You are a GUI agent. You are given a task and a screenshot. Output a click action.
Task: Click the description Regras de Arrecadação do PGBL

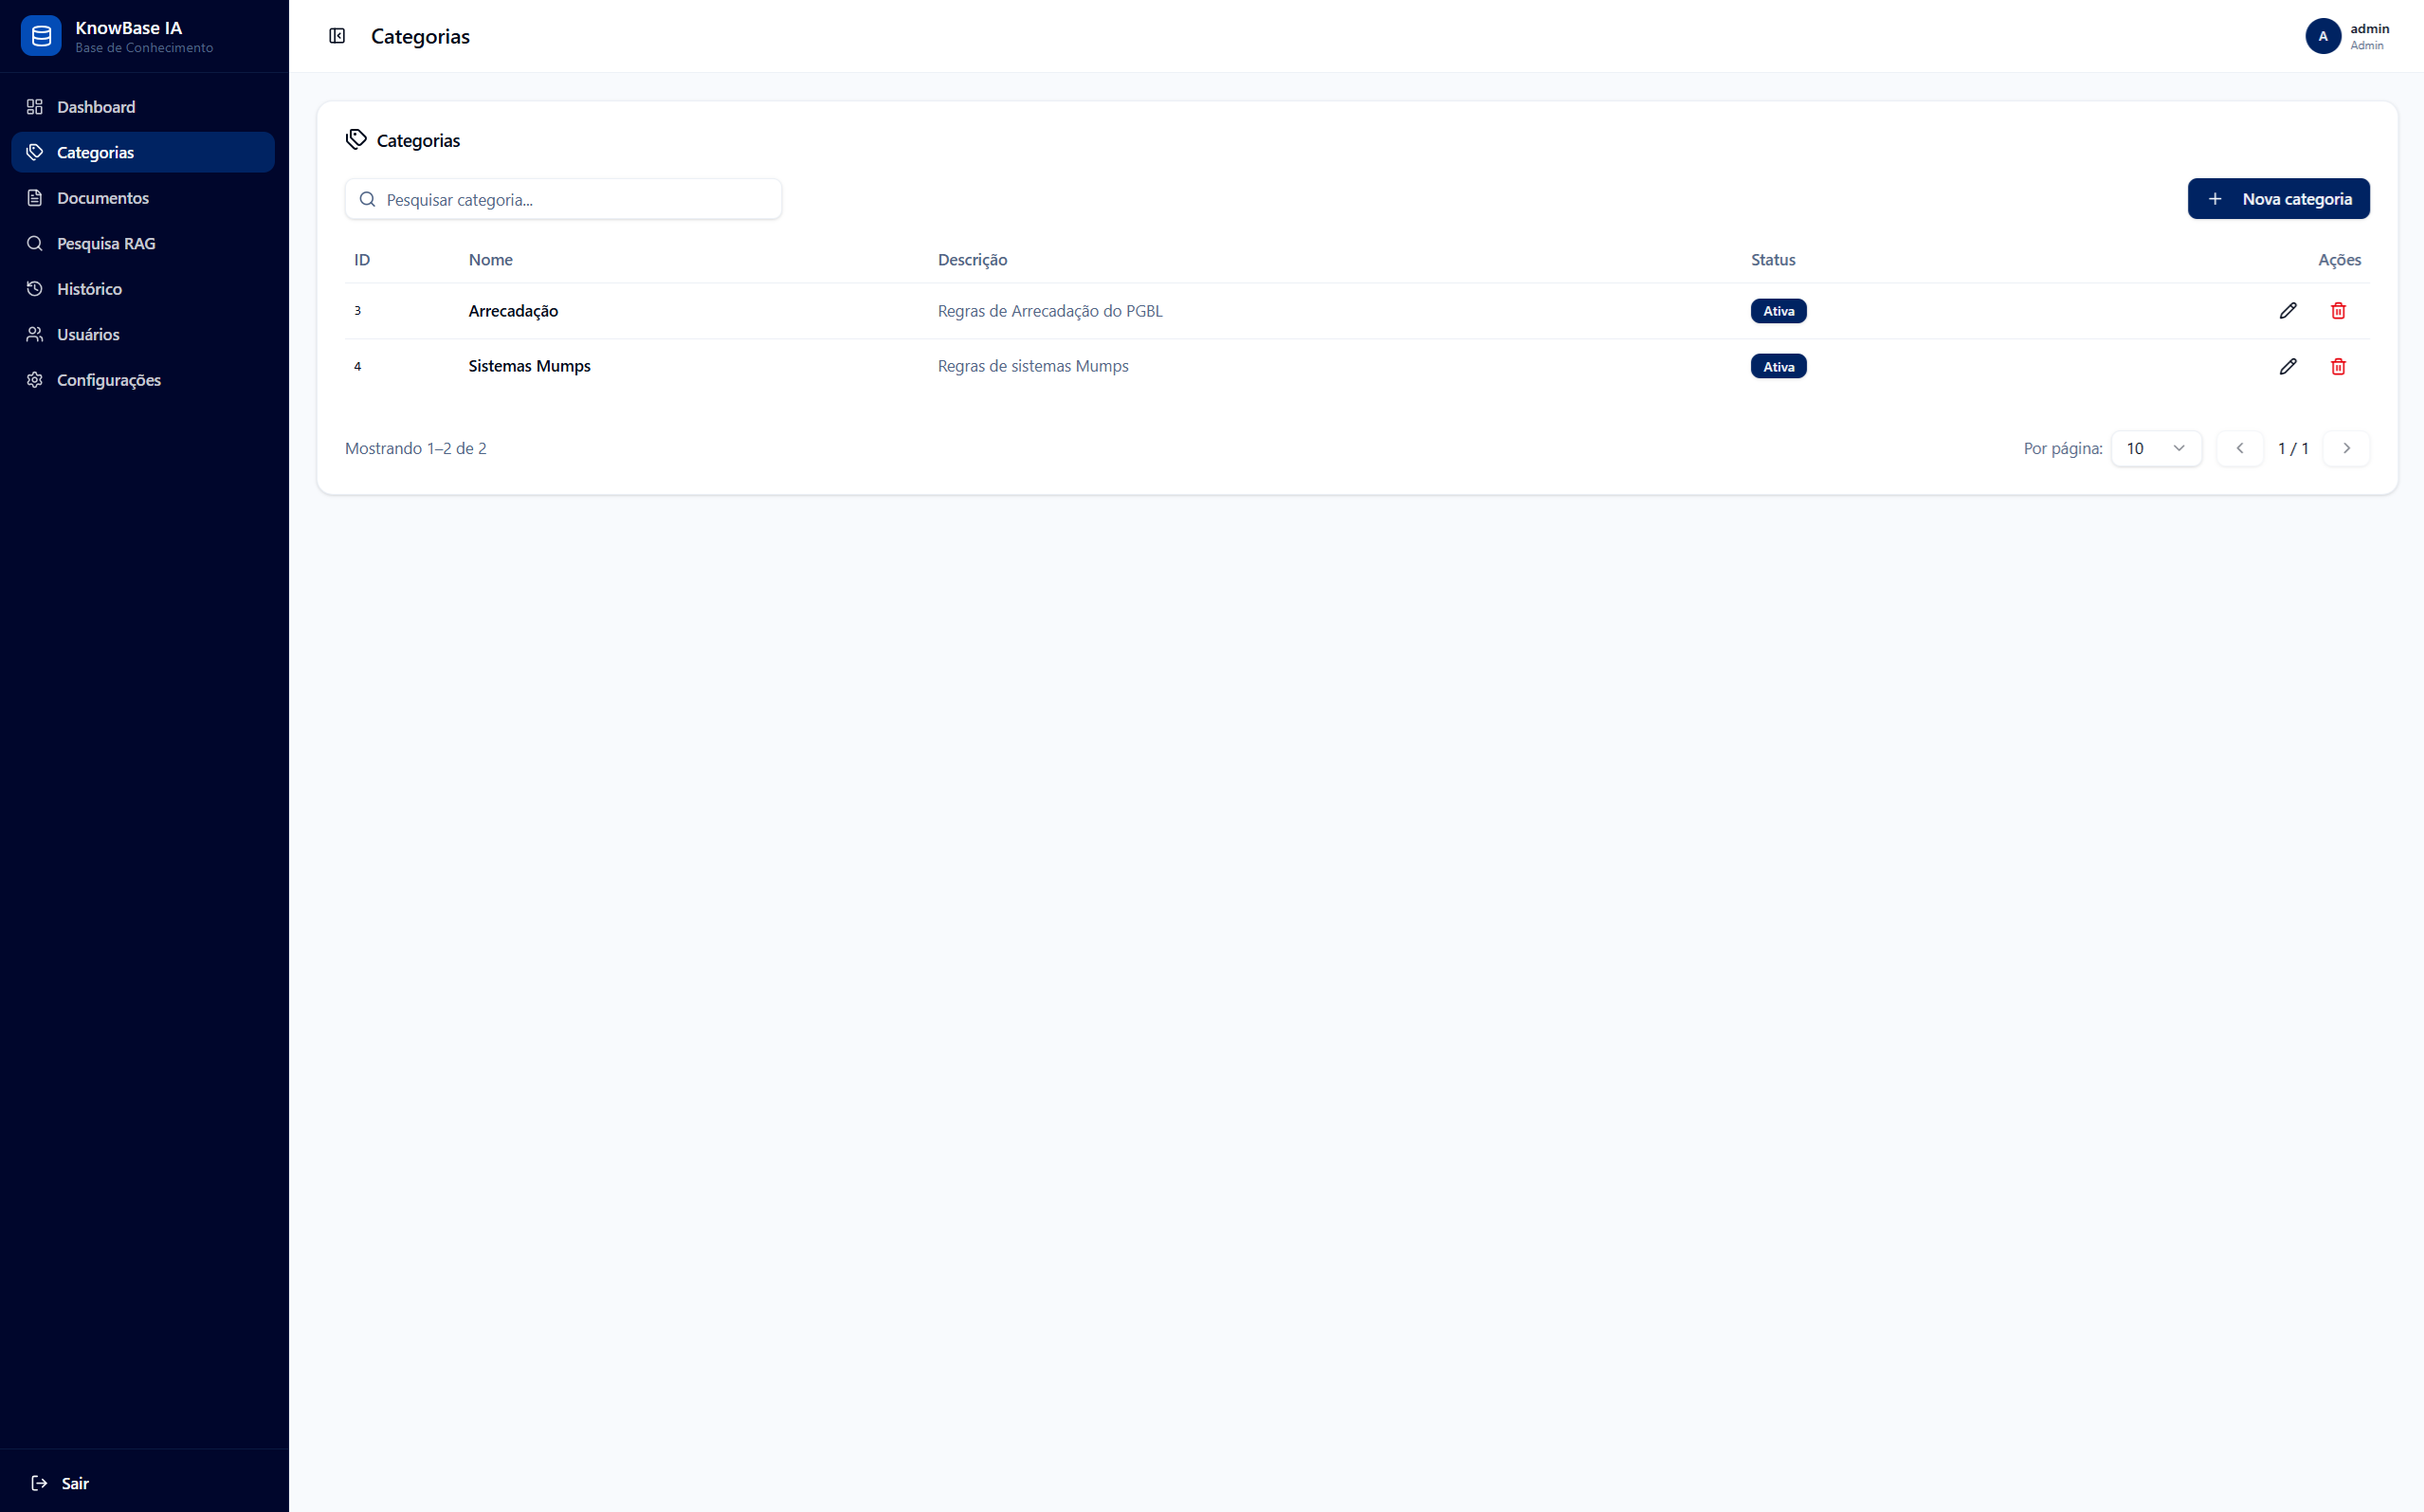[1050, 311]
